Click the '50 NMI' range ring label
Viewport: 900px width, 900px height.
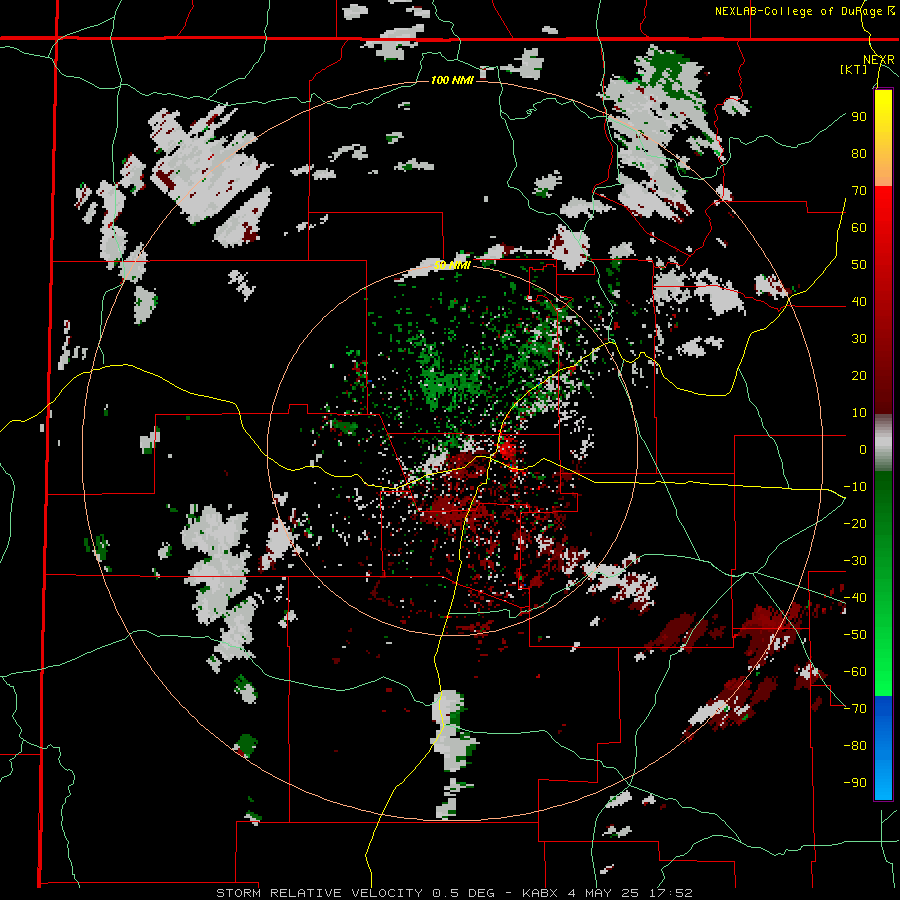[x=452, y=265]
